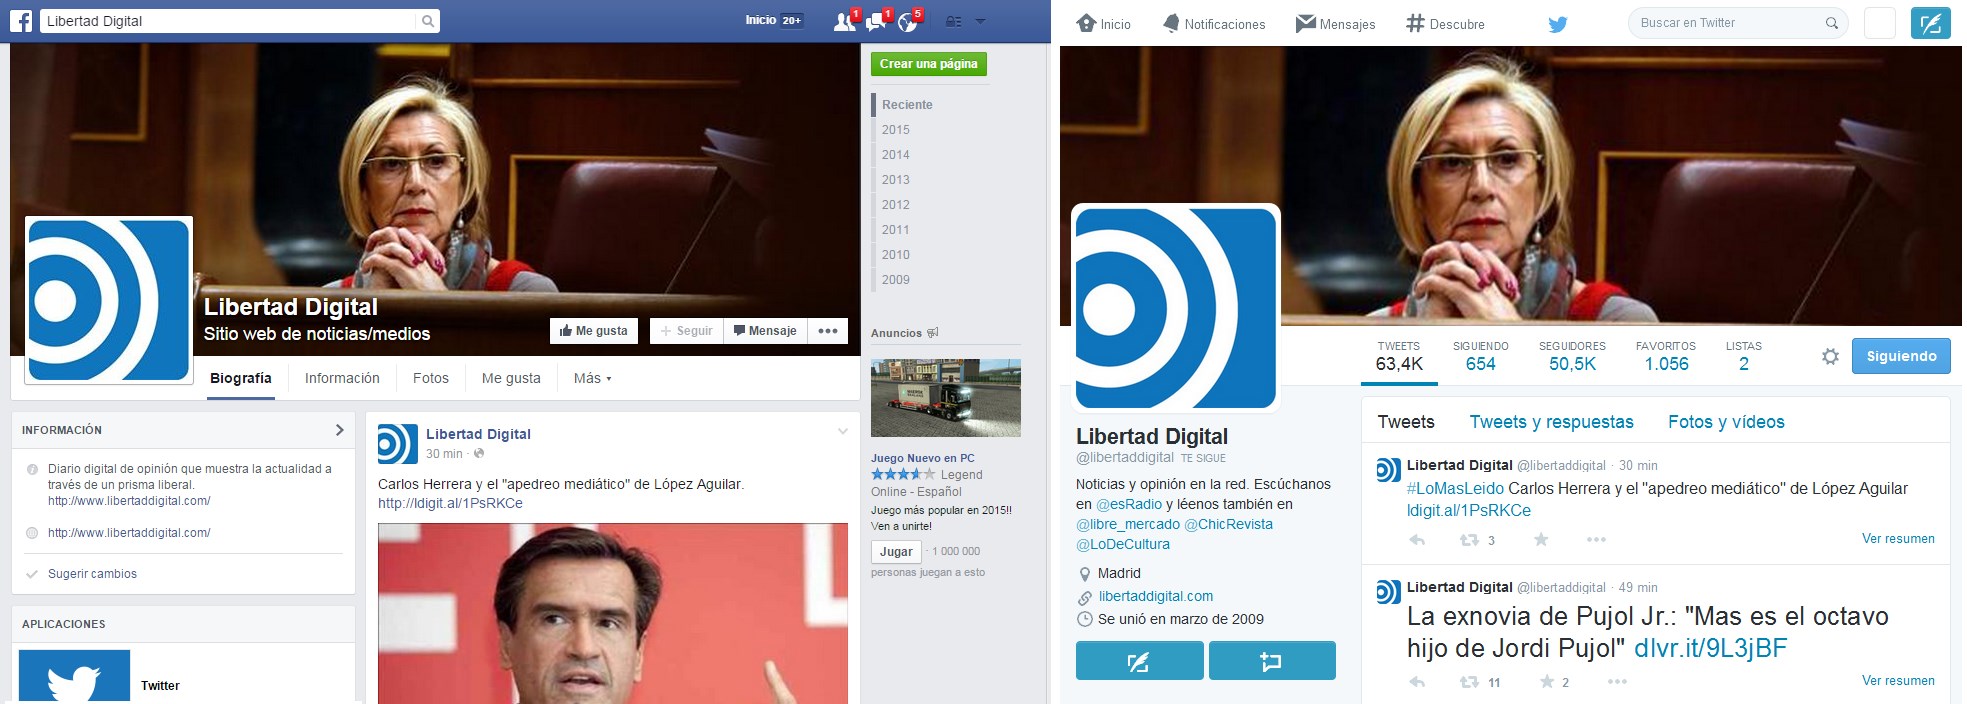Click compose tweet icon in top bar

coord(1930,23)
